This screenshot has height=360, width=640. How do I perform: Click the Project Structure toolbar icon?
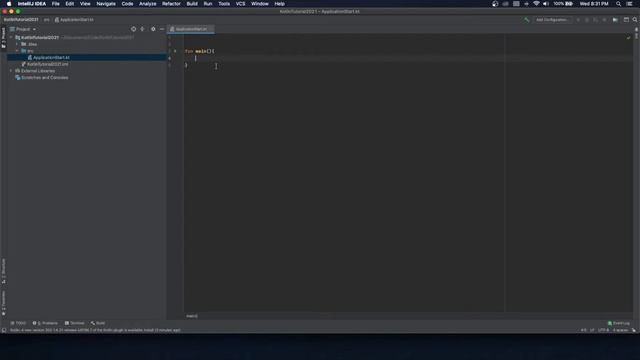tap(615, 20)
